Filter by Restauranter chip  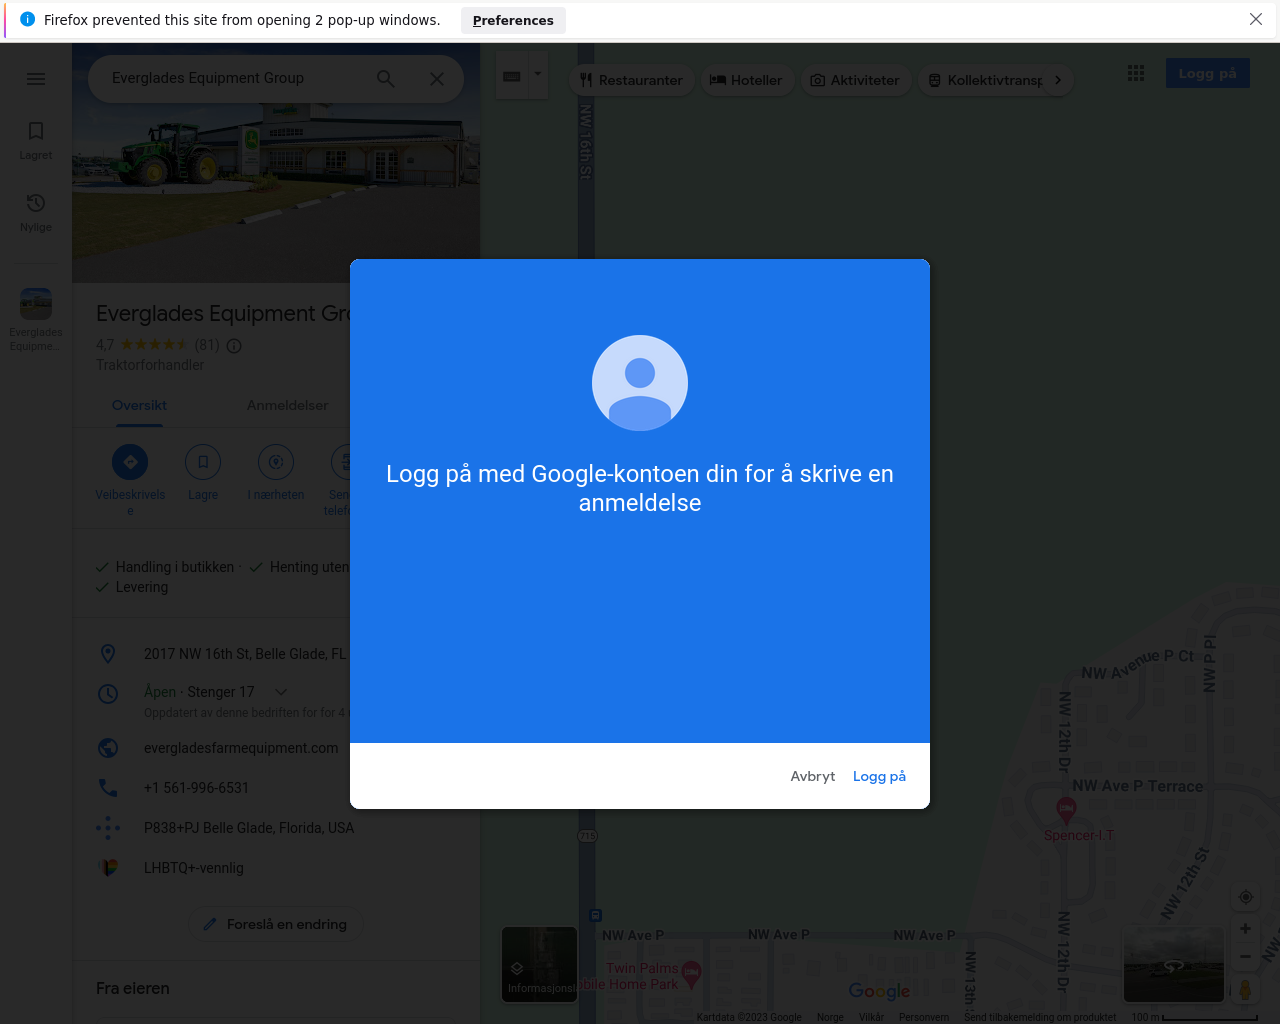pyautogui.click(x=631, y=80)
